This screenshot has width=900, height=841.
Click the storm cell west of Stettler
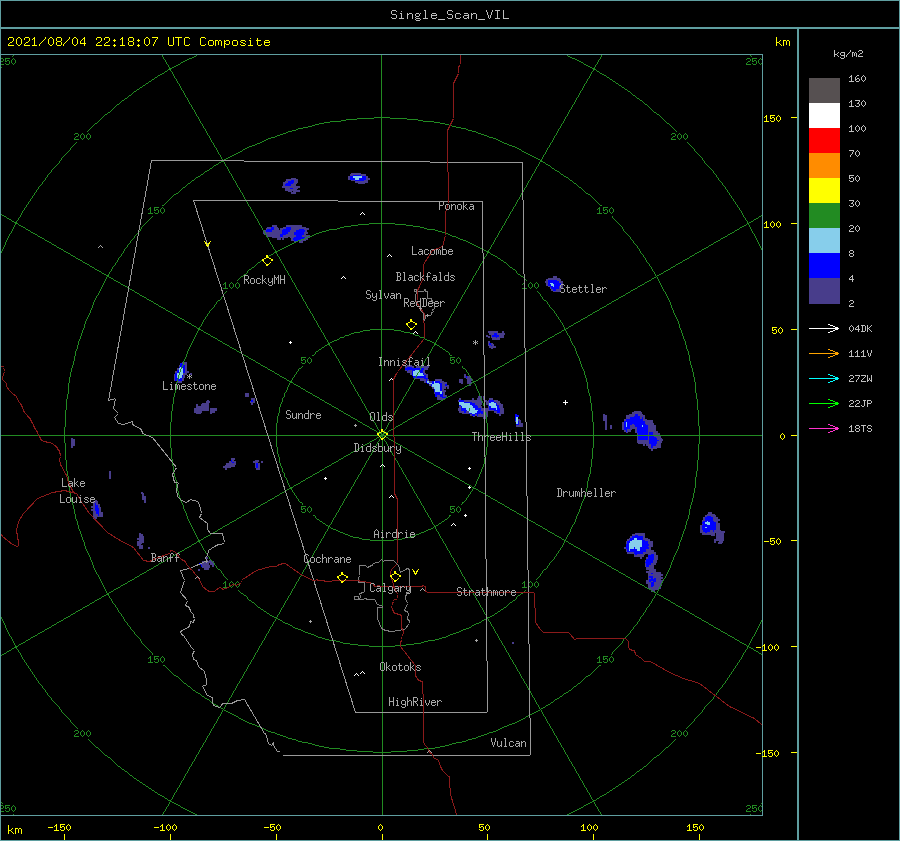click(x=553, y=284)
